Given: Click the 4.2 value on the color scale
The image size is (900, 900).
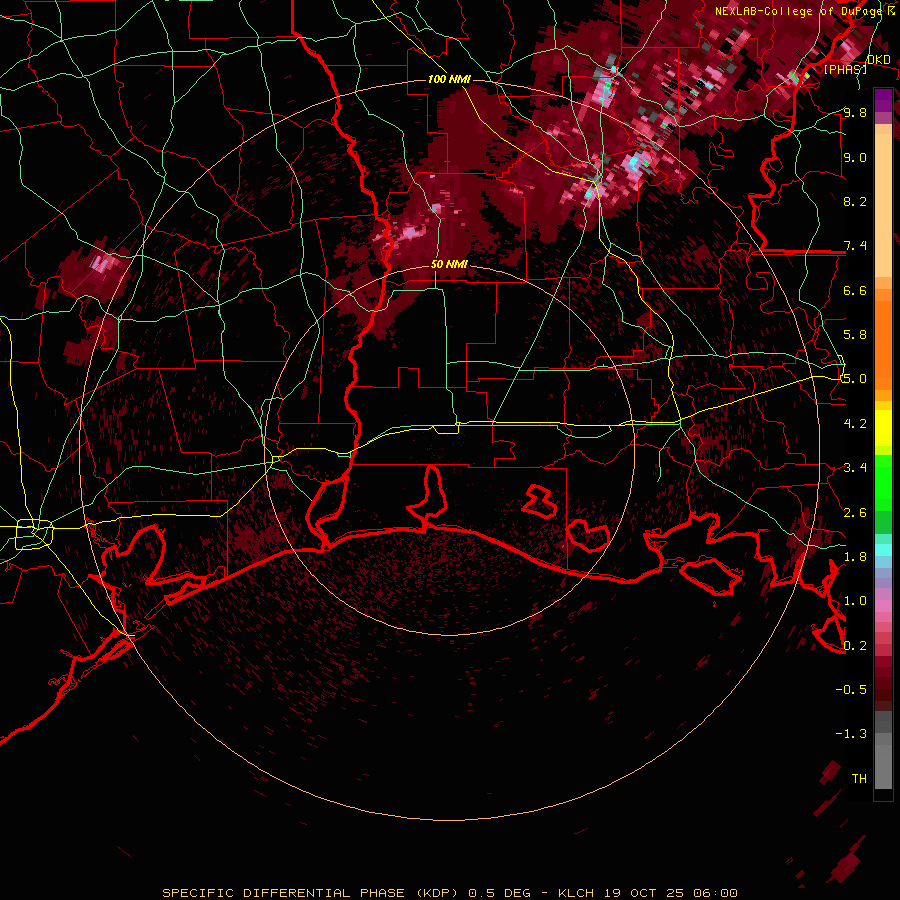Looking at the screenshot, I should (x=855, y=424).
